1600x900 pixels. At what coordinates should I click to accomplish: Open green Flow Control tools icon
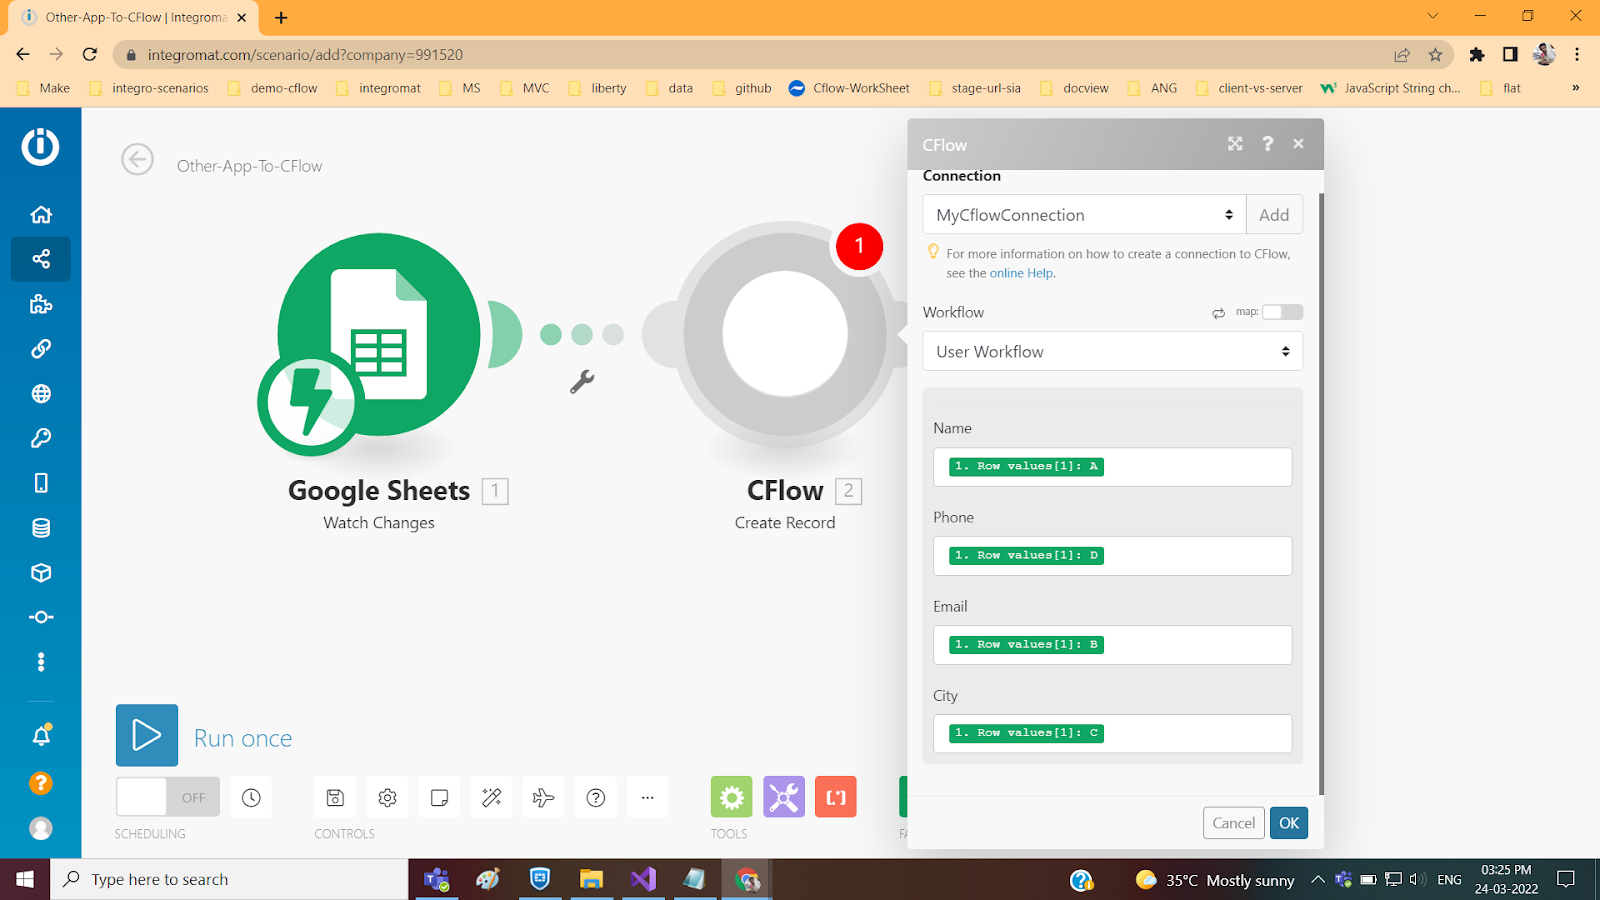tap(732, 797)
